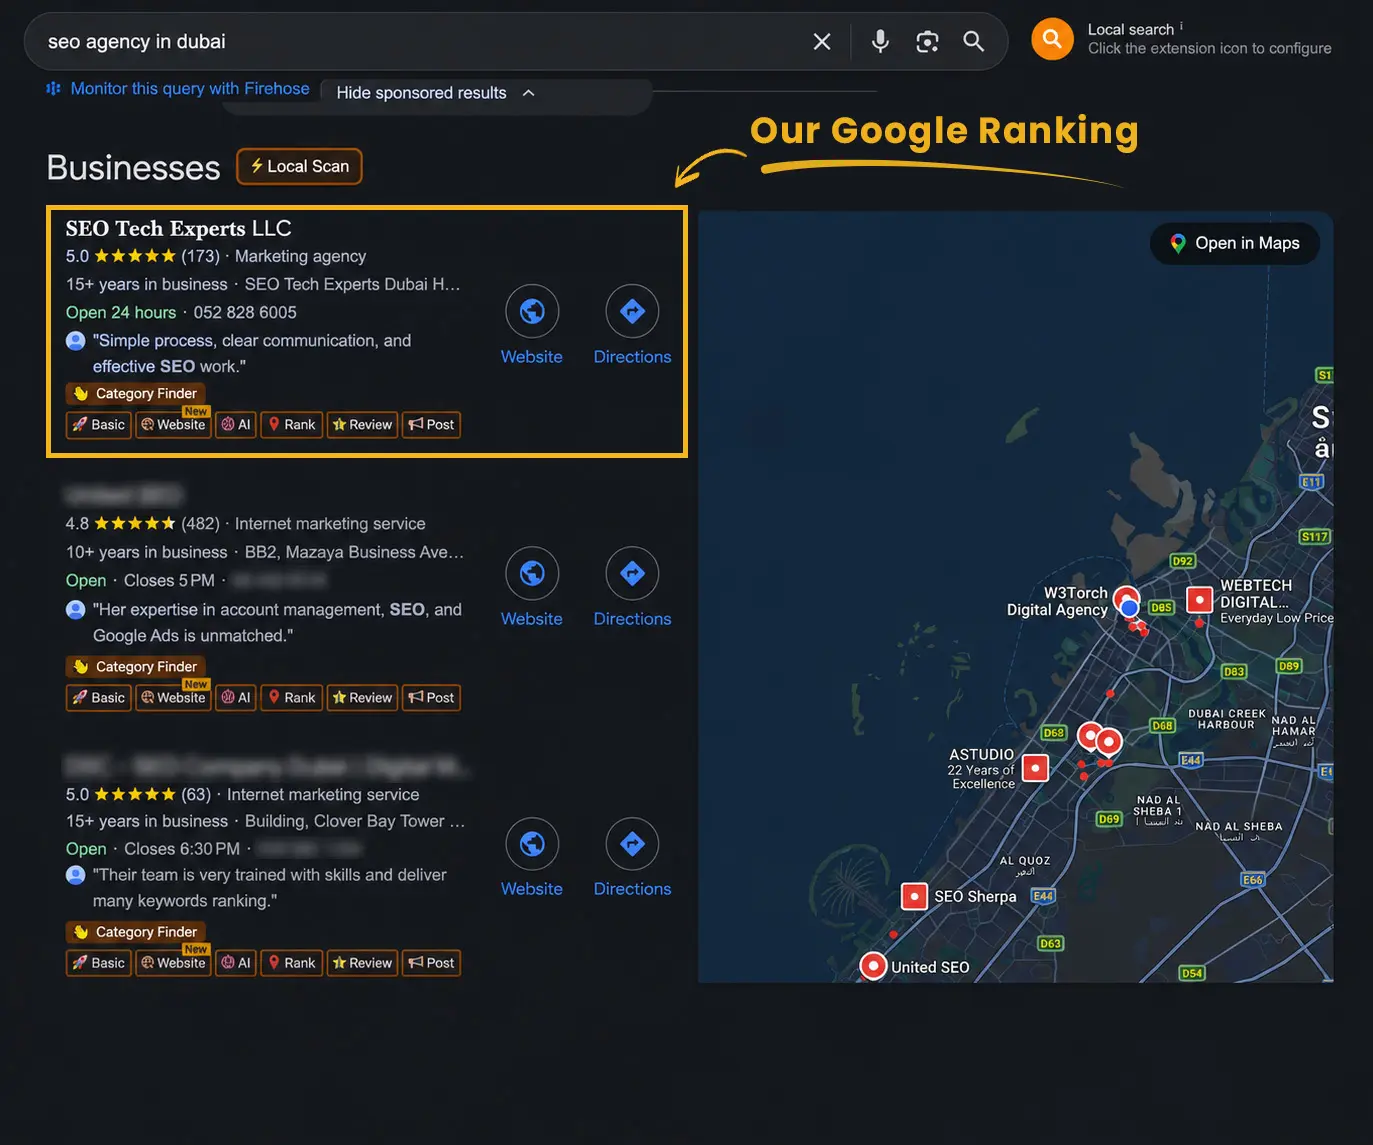Call phone number 052 828 6005
This screenshot has height=1145, width=1373.
click(x=245, y=312)
